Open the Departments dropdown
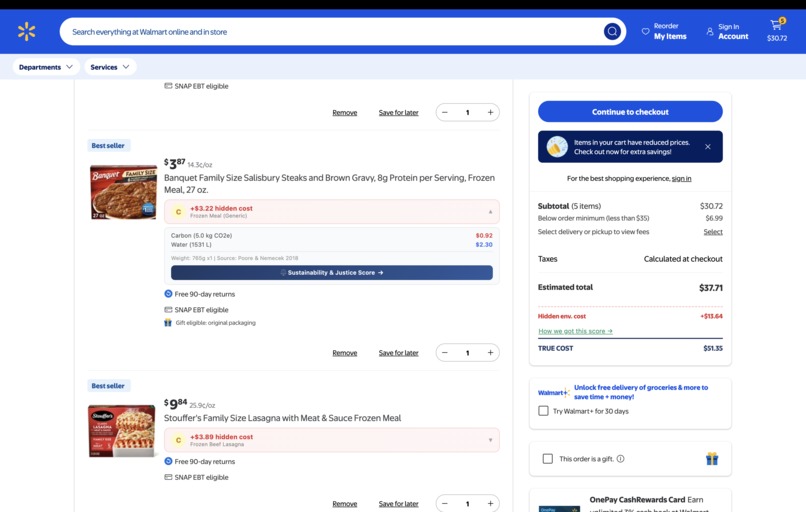The height and width of the screenshot is (512, 806). [x=46, y=67]
